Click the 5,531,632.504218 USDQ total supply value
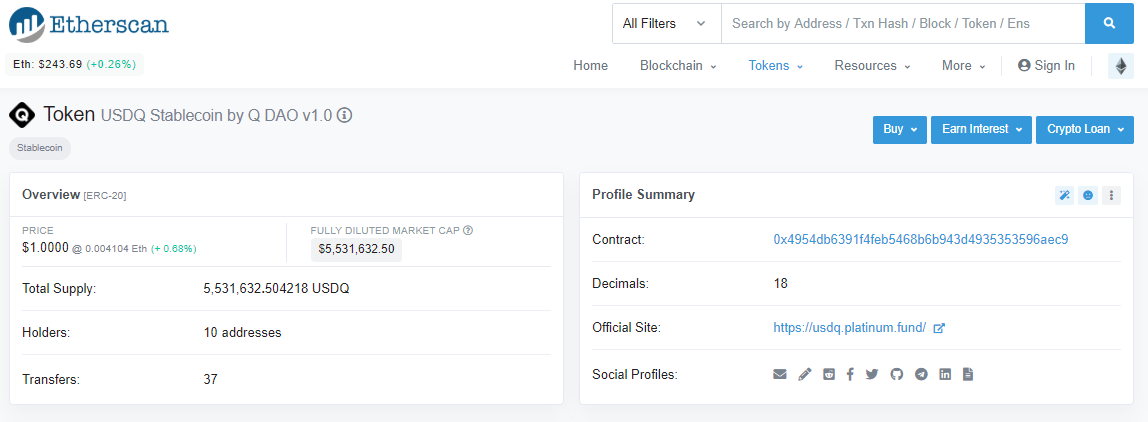Image resolution: width=1148 pixels, height=422 pixels. (x=276, y=288)
